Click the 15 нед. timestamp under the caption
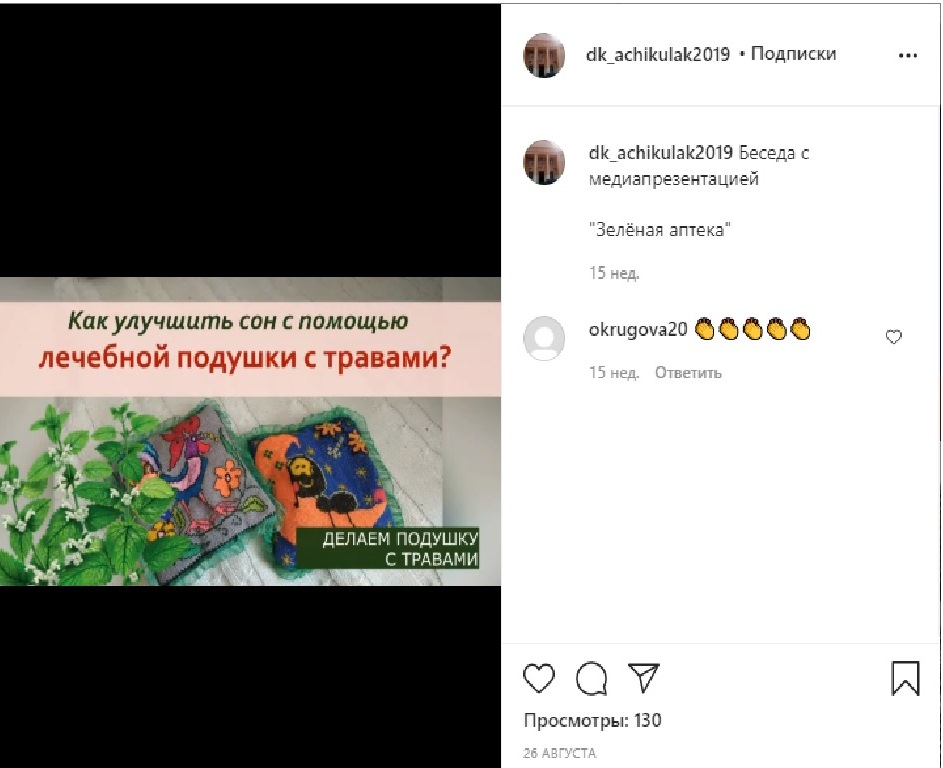 click(x=614, y=273)
